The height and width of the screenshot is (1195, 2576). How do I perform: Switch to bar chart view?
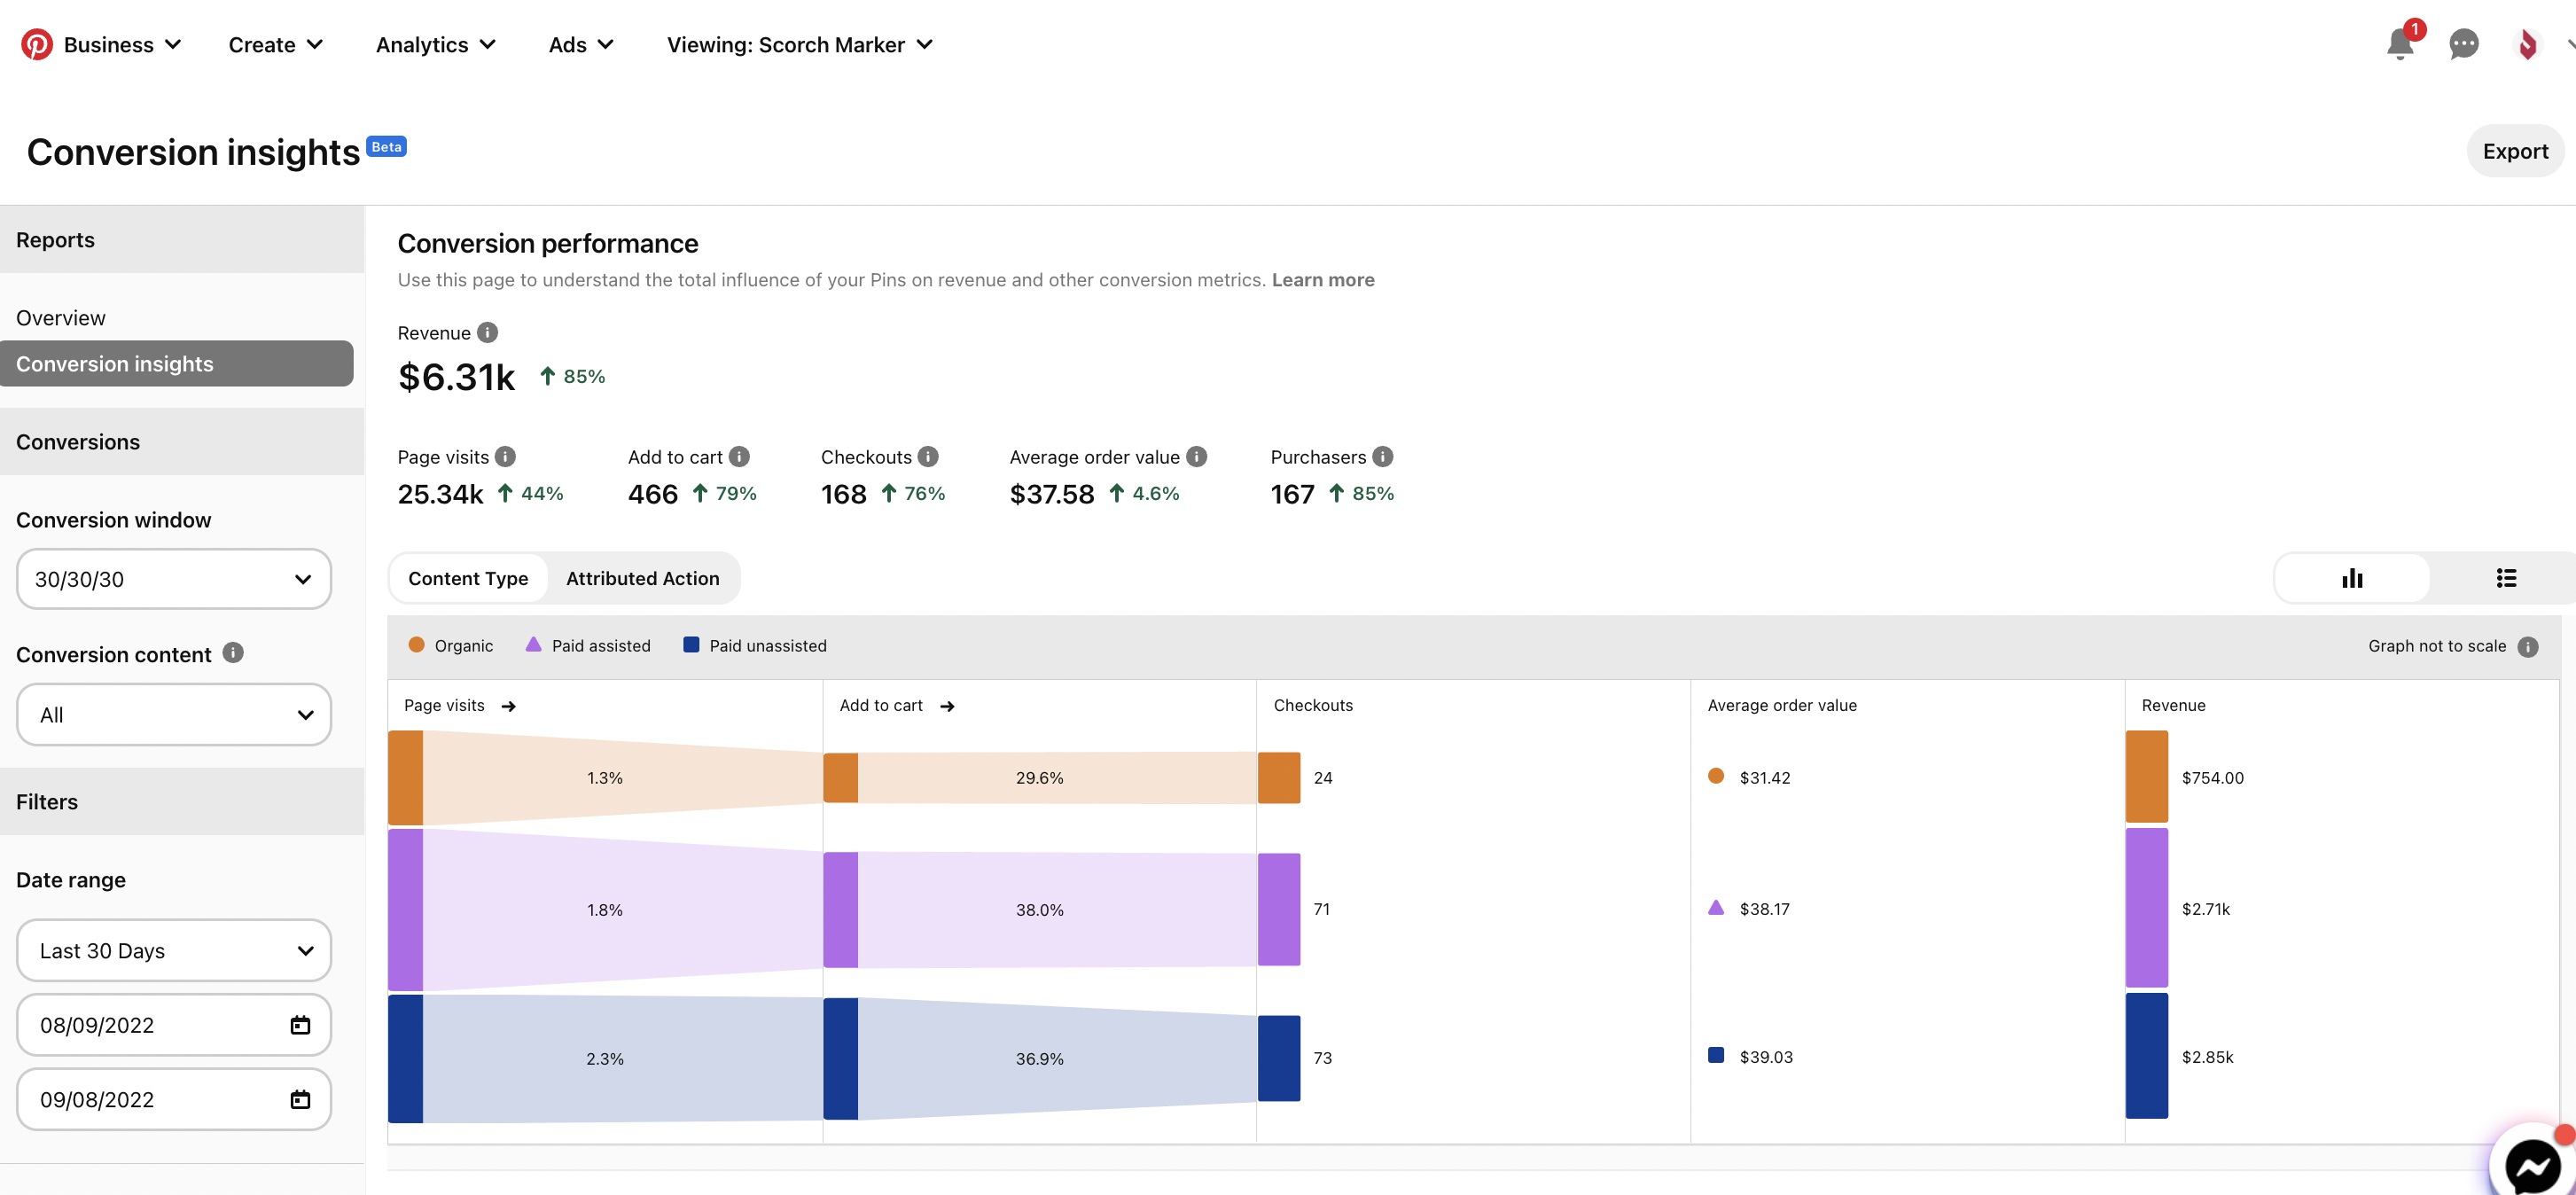2352,578
